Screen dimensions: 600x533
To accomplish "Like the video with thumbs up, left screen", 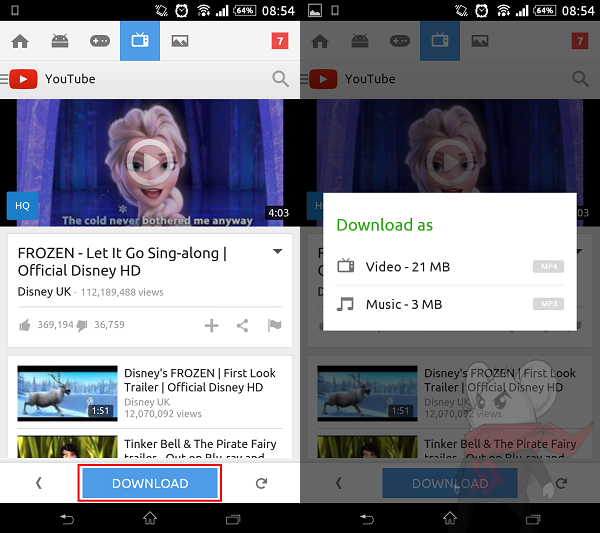I will [x=25, y=326].
